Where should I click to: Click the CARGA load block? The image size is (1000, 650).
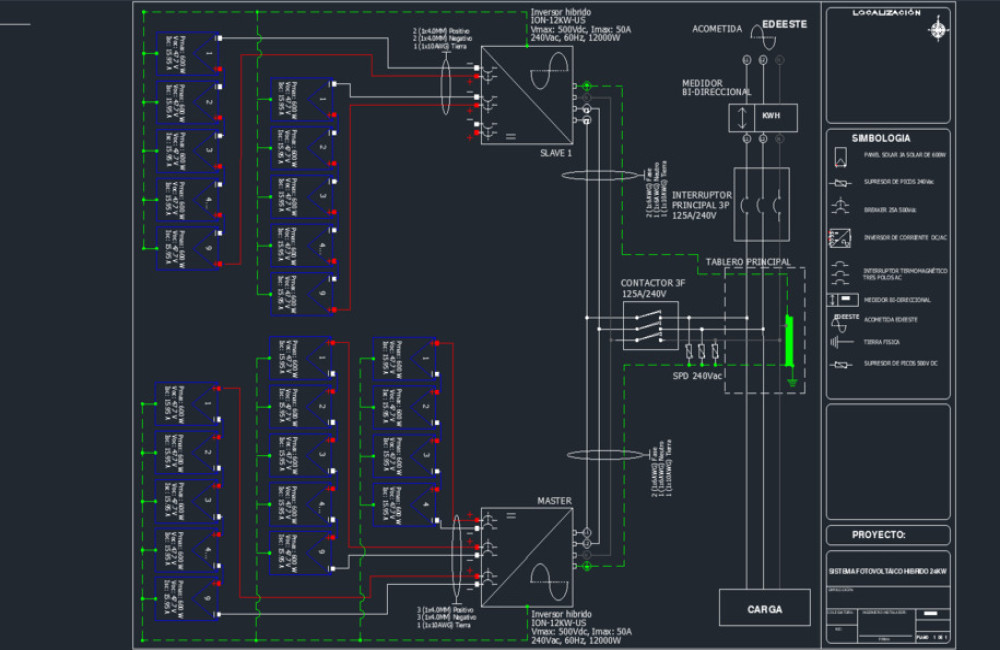coord(764,607)
